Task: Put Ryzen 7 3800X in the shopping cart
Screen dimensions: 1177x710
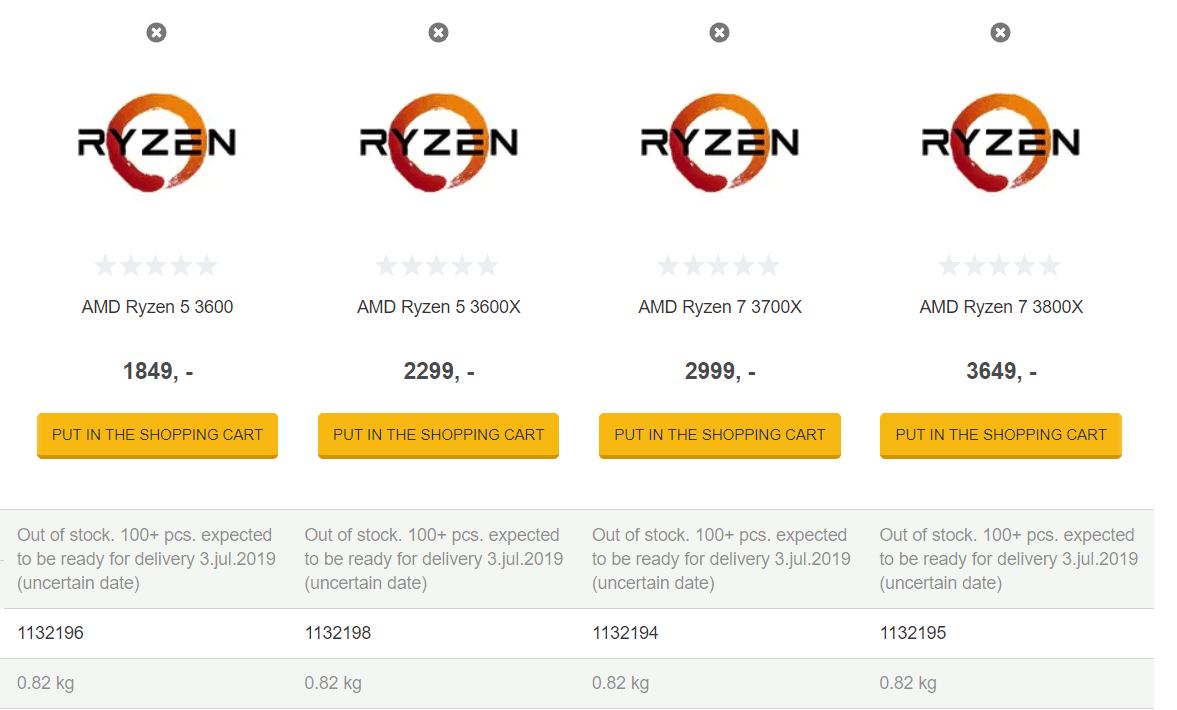Action: click(1001, 435)
